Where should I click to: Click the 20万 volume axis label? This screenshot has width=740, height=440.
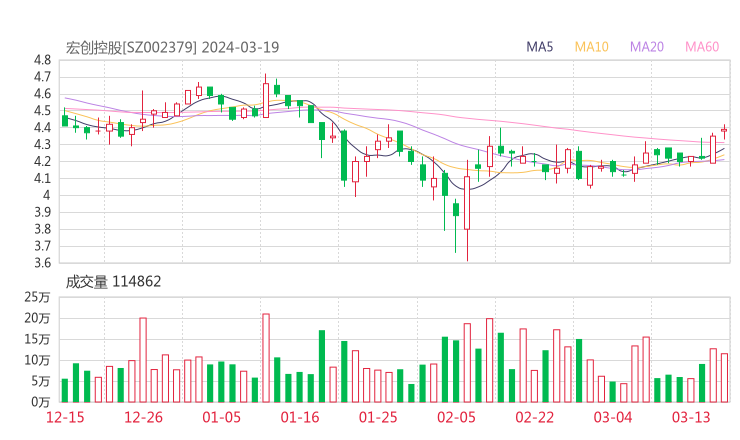[37, 318]
